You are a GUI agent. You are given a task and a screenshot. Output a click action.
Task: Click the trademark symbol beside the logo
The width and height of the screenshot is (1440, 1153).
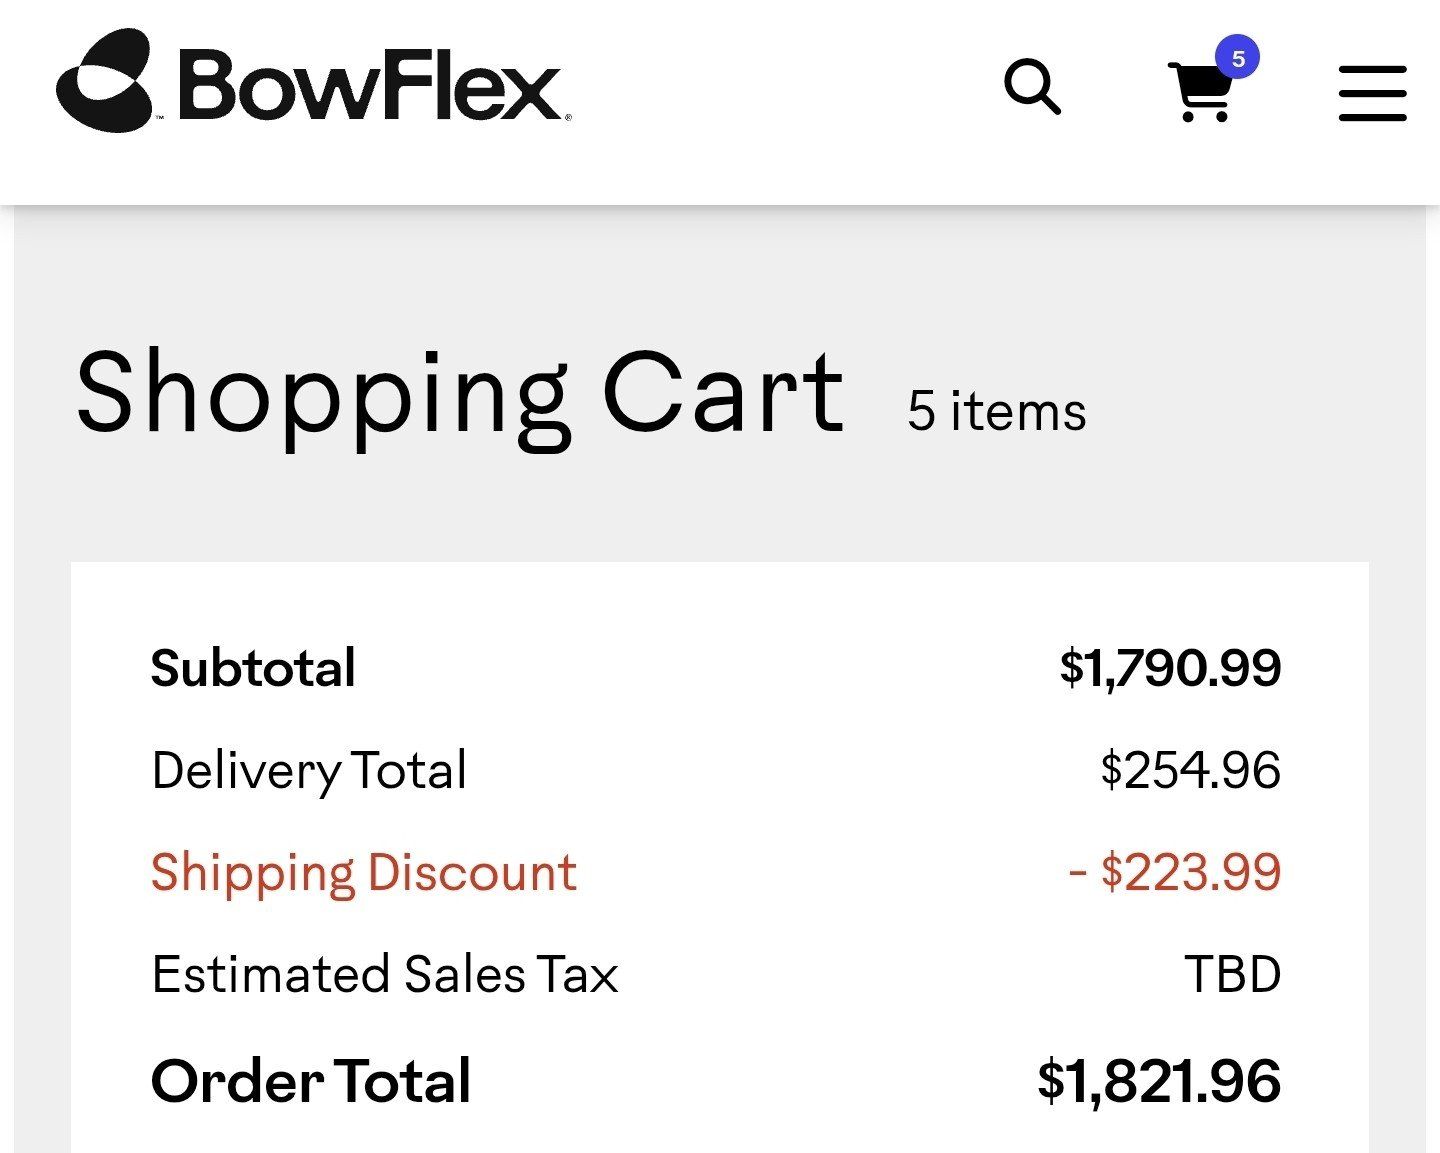[159, 118]
